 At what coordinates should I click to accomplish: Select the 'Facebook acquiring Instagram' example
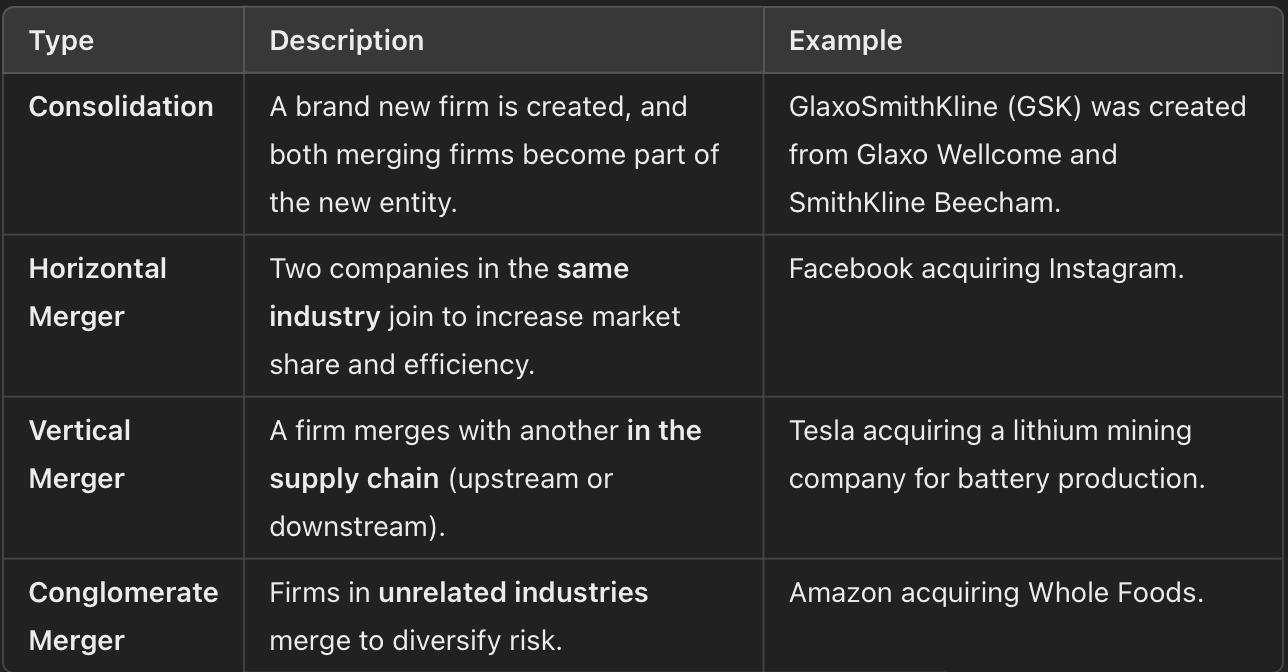(x=986, y=269)
